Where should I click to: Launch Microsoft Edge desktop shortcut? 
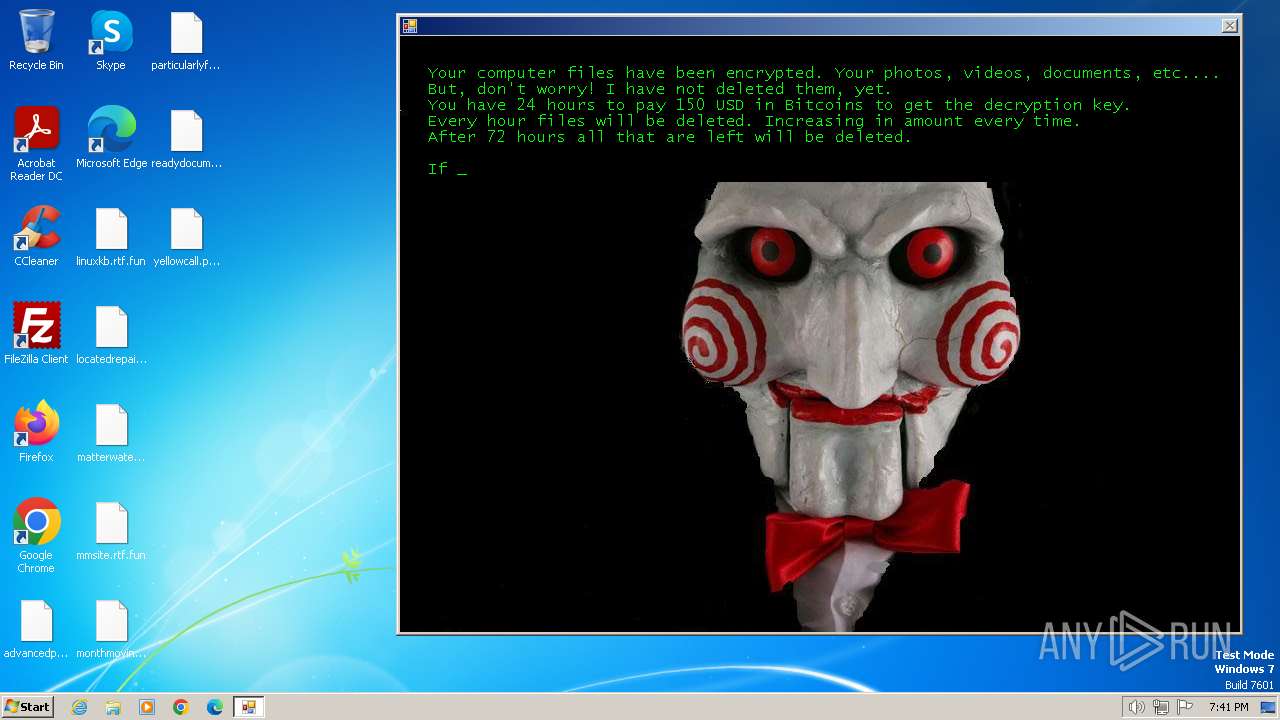[x=111, y=138]
